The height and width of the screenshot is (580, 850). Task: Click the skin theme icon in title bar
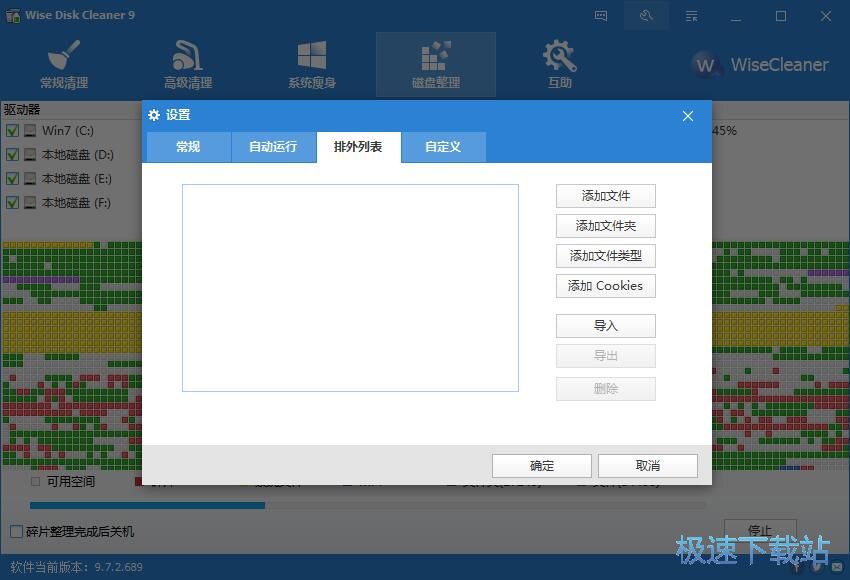(x=646, y=16)
